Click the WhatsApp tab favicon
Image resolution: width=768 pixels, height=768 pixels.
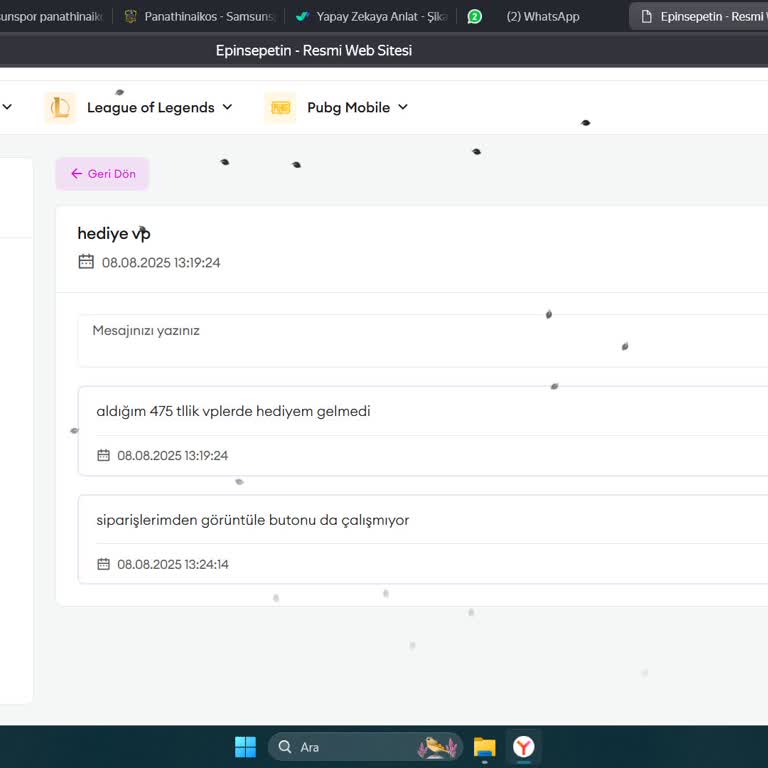(475, 17)
